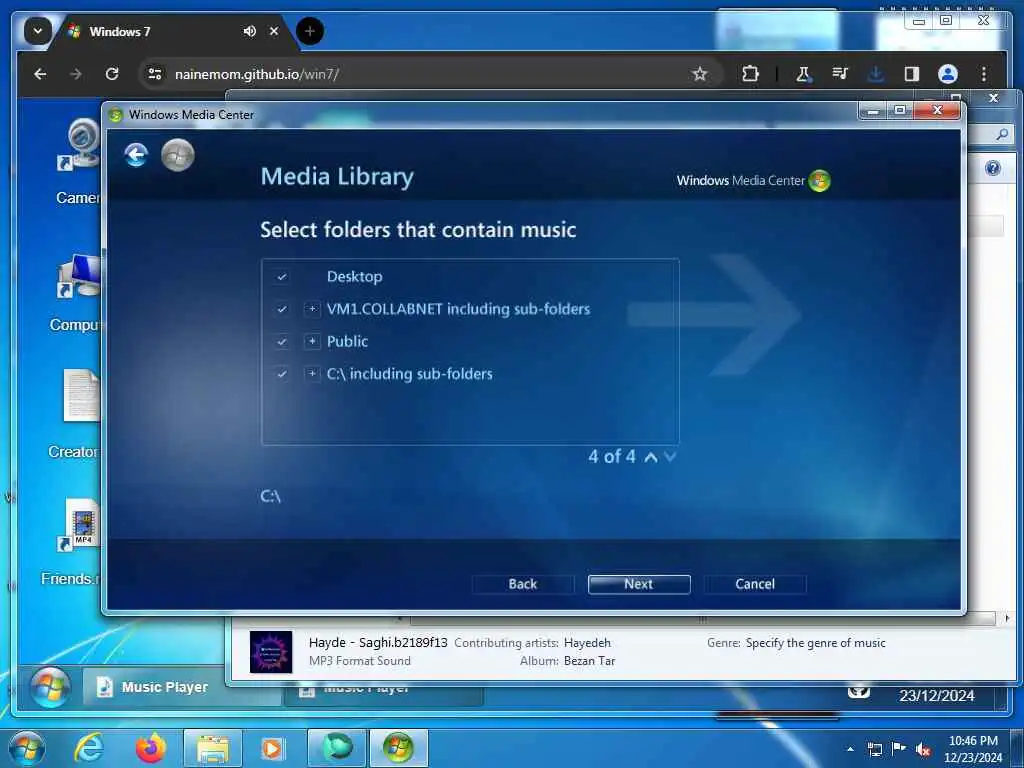1024x768 pixels.
Task: Click the Genre field Specify the genre of music
Action: (816, 643)
